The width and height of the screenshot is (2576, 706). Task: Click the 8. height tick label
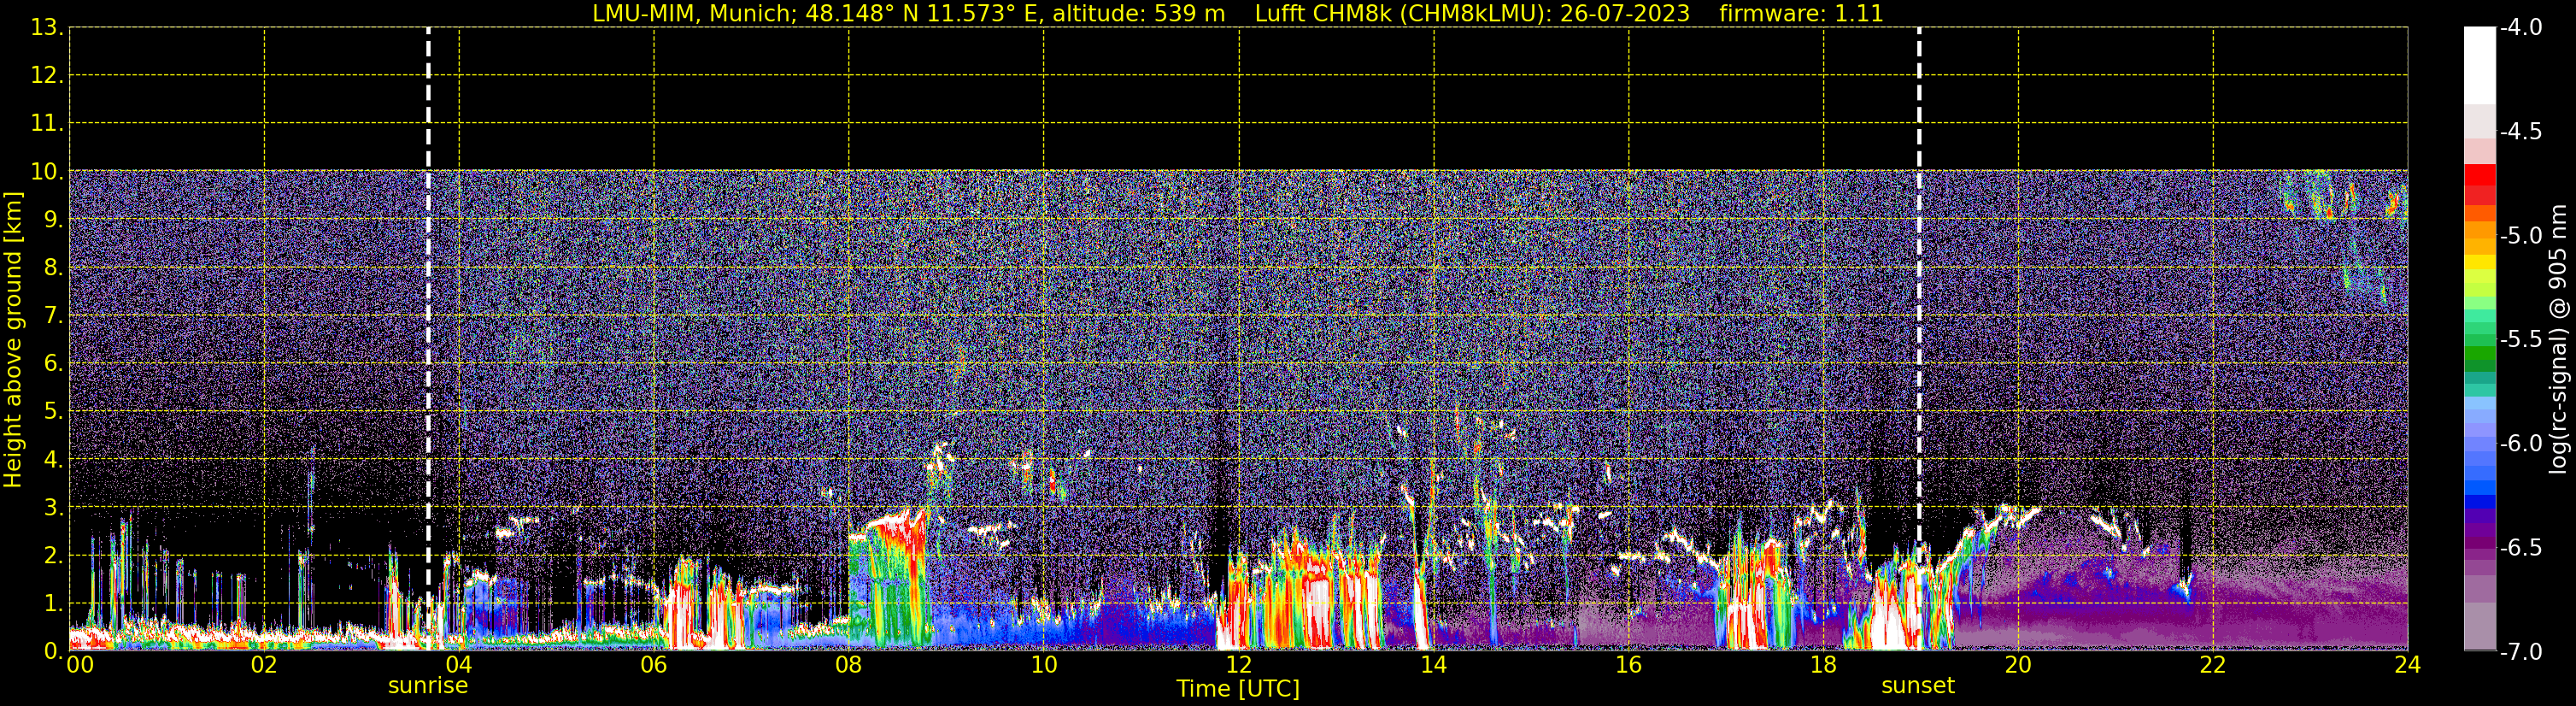pos(53,267)
